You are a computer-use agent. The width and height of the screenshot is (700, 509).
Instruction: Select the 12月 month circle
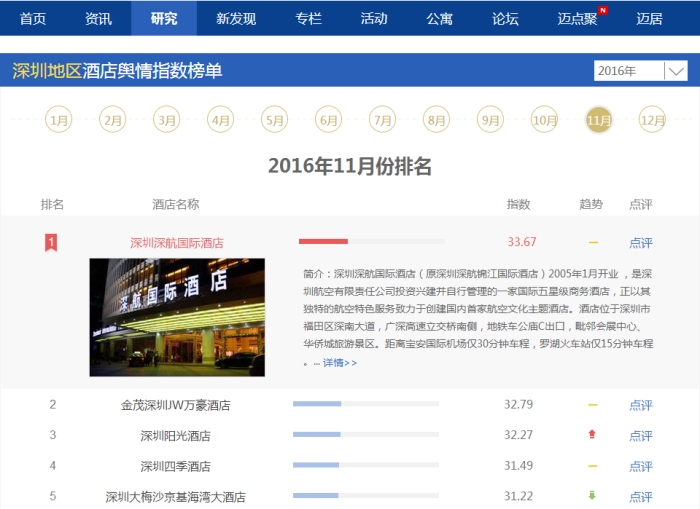pos(652,120)
